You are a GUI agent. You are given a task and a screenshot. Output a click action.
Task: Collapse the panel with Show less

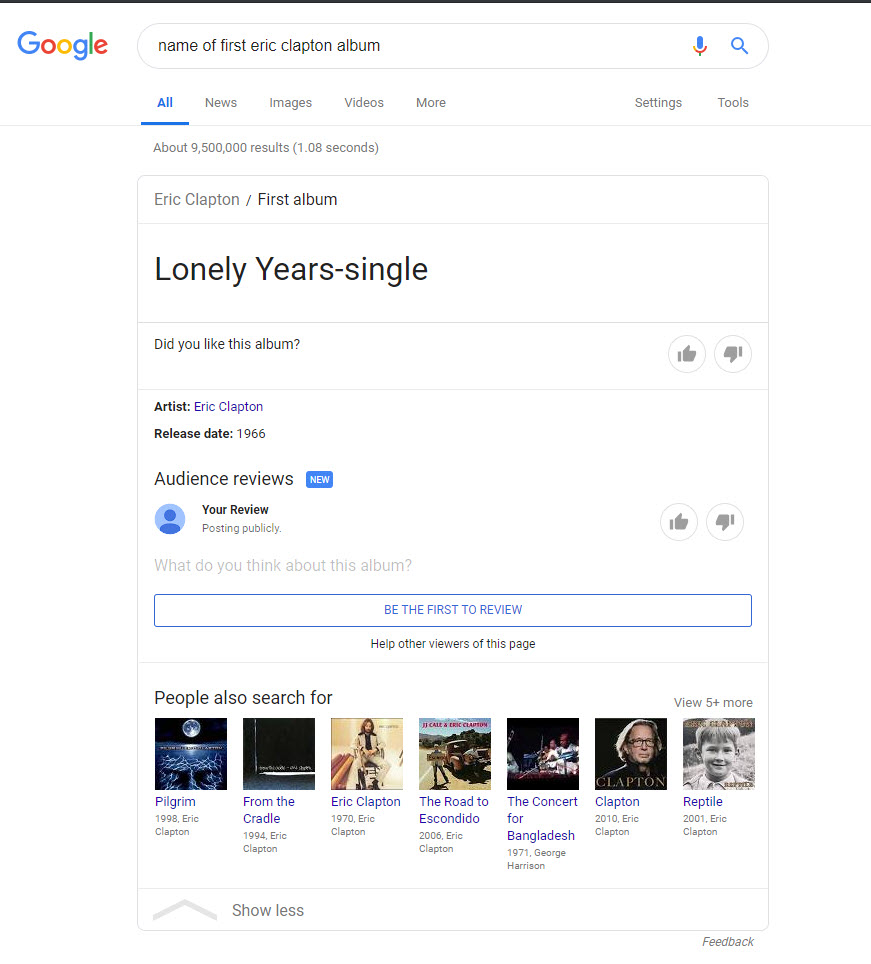267,910
